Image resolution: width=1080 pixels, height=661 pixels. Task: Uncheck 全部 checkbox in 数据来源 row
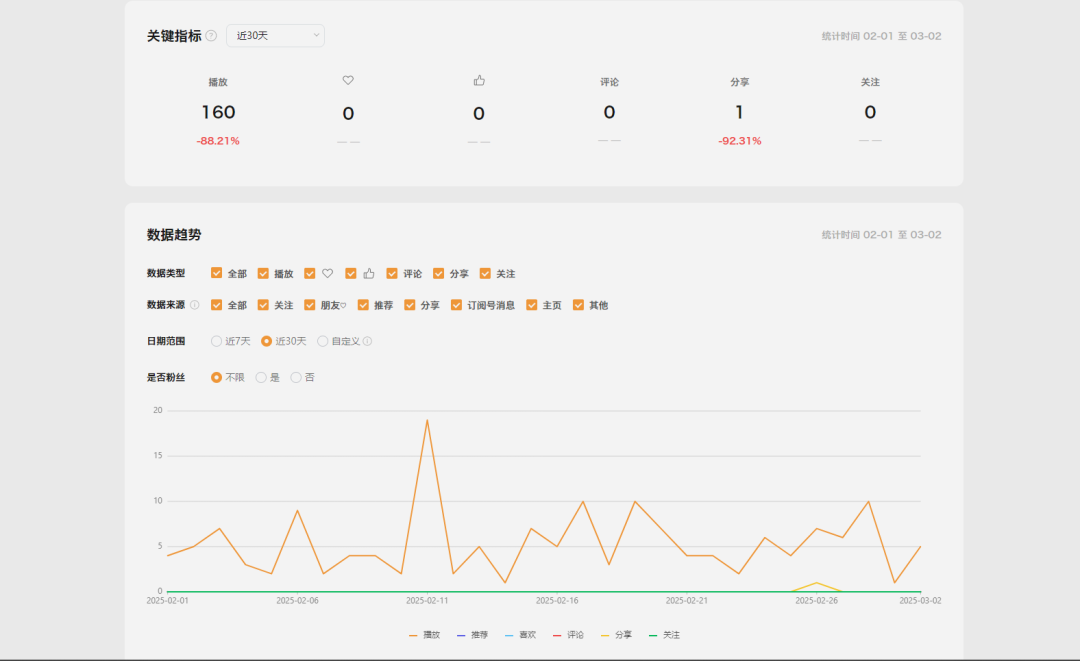[x=216, y=305]
